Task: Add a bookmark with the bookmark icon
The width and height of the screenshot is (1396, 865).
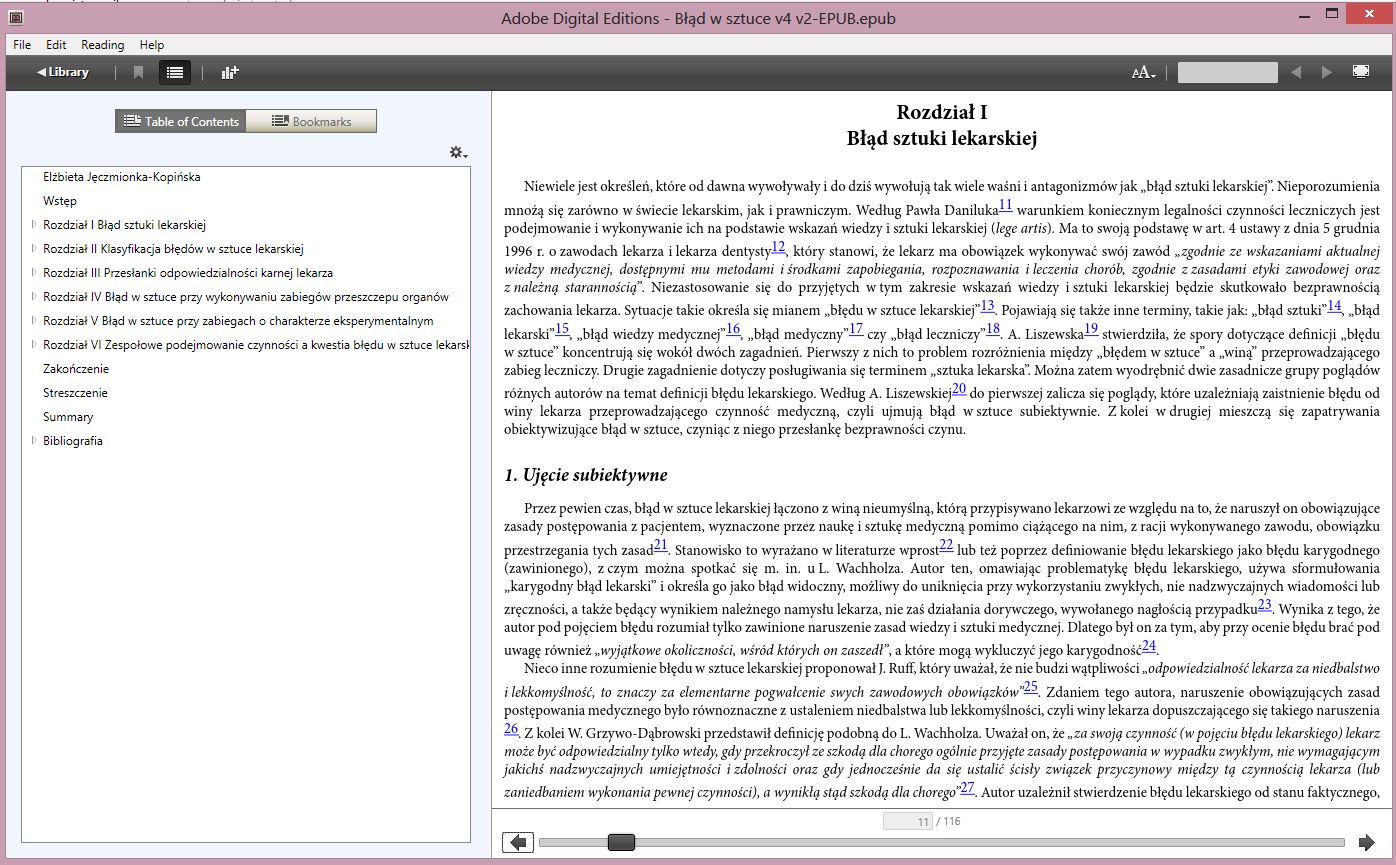Action: [138, 72]
